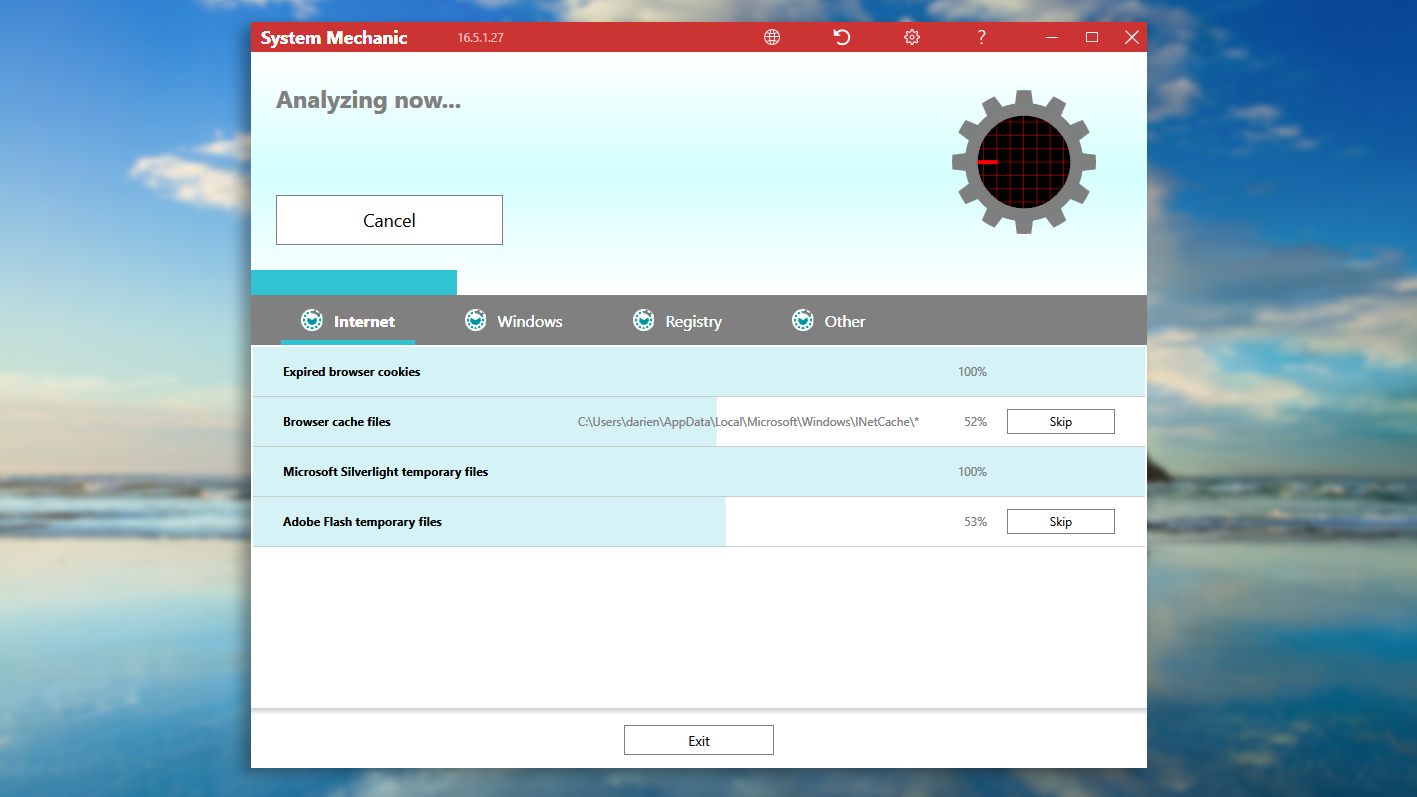Click the version number 16.5.1.27
The height and width of the screenshot is (797, 1417).
(x=480, y=38)
